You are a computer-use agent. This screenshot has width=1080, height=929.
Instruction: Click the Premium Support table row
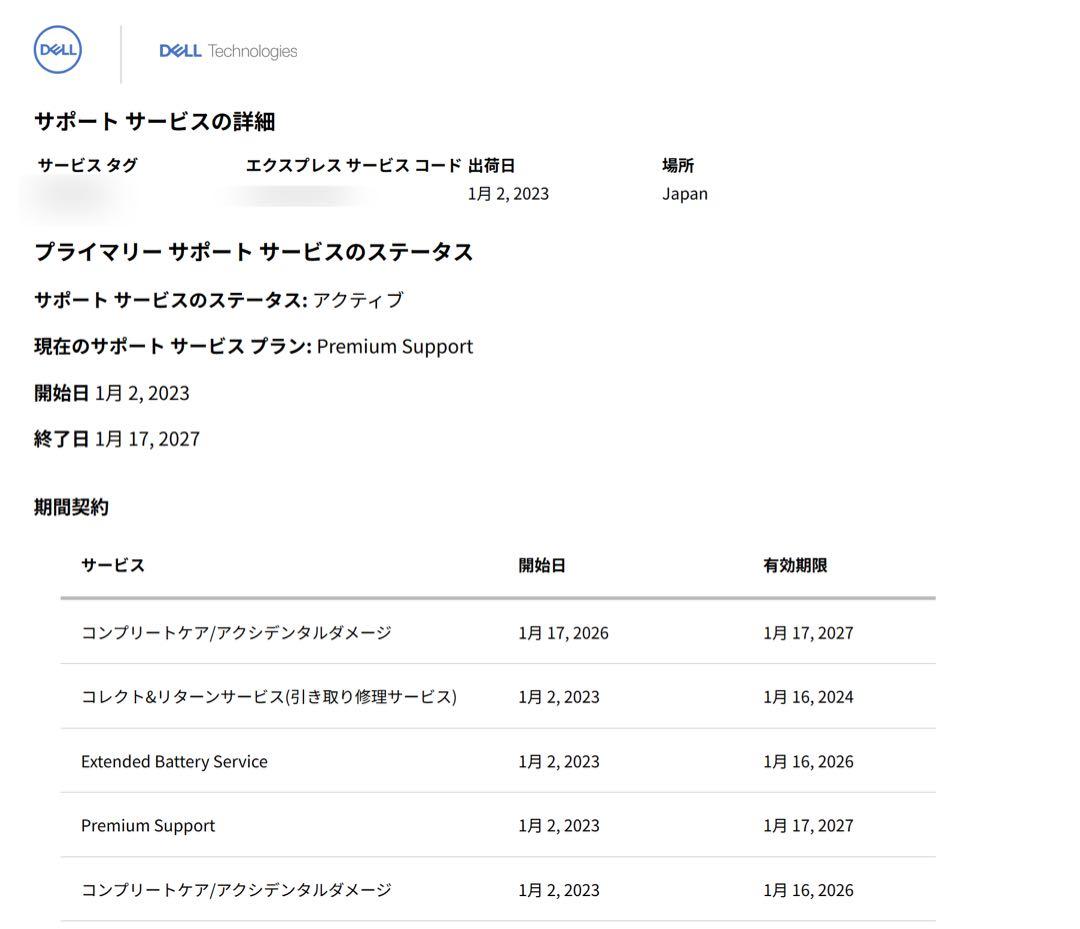tap(148, 825)
